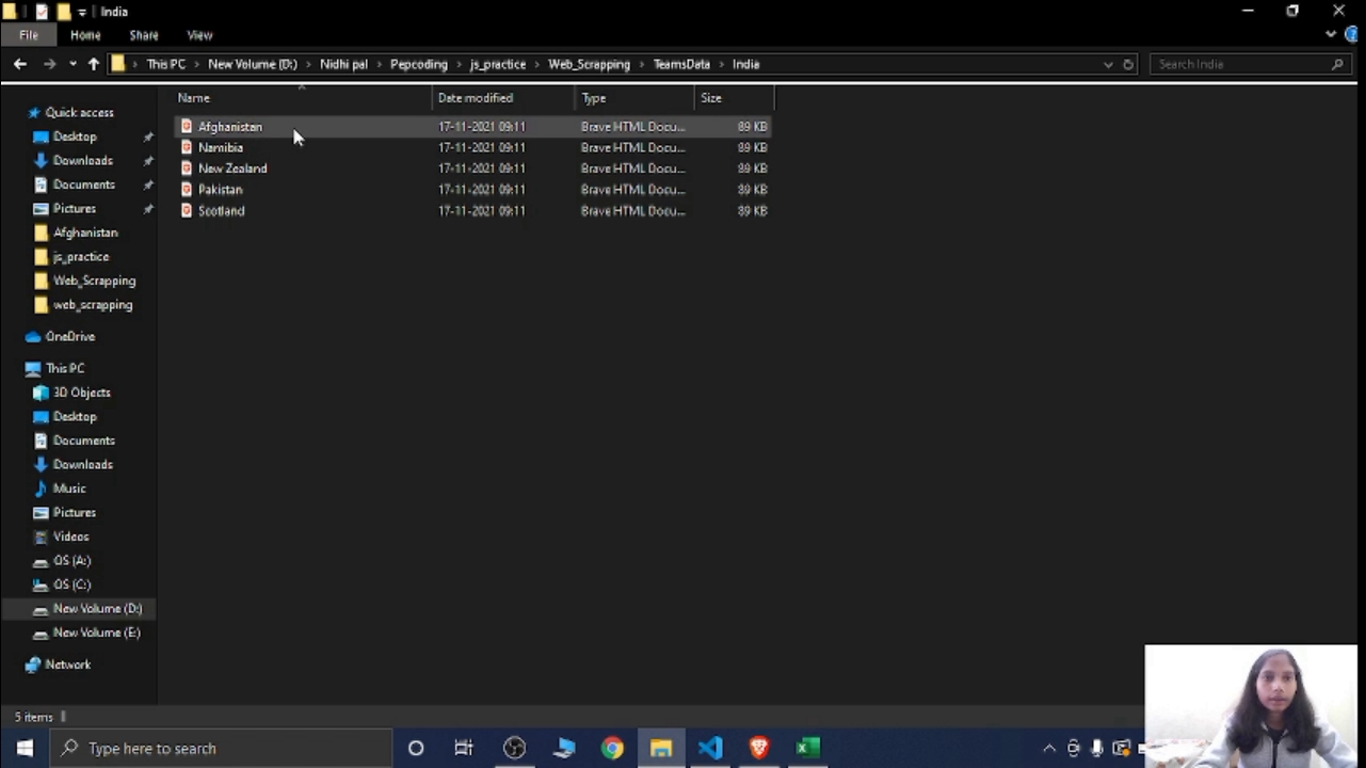Sort files by Date modified column
The image size is (1366, 768).
point(476,98)
